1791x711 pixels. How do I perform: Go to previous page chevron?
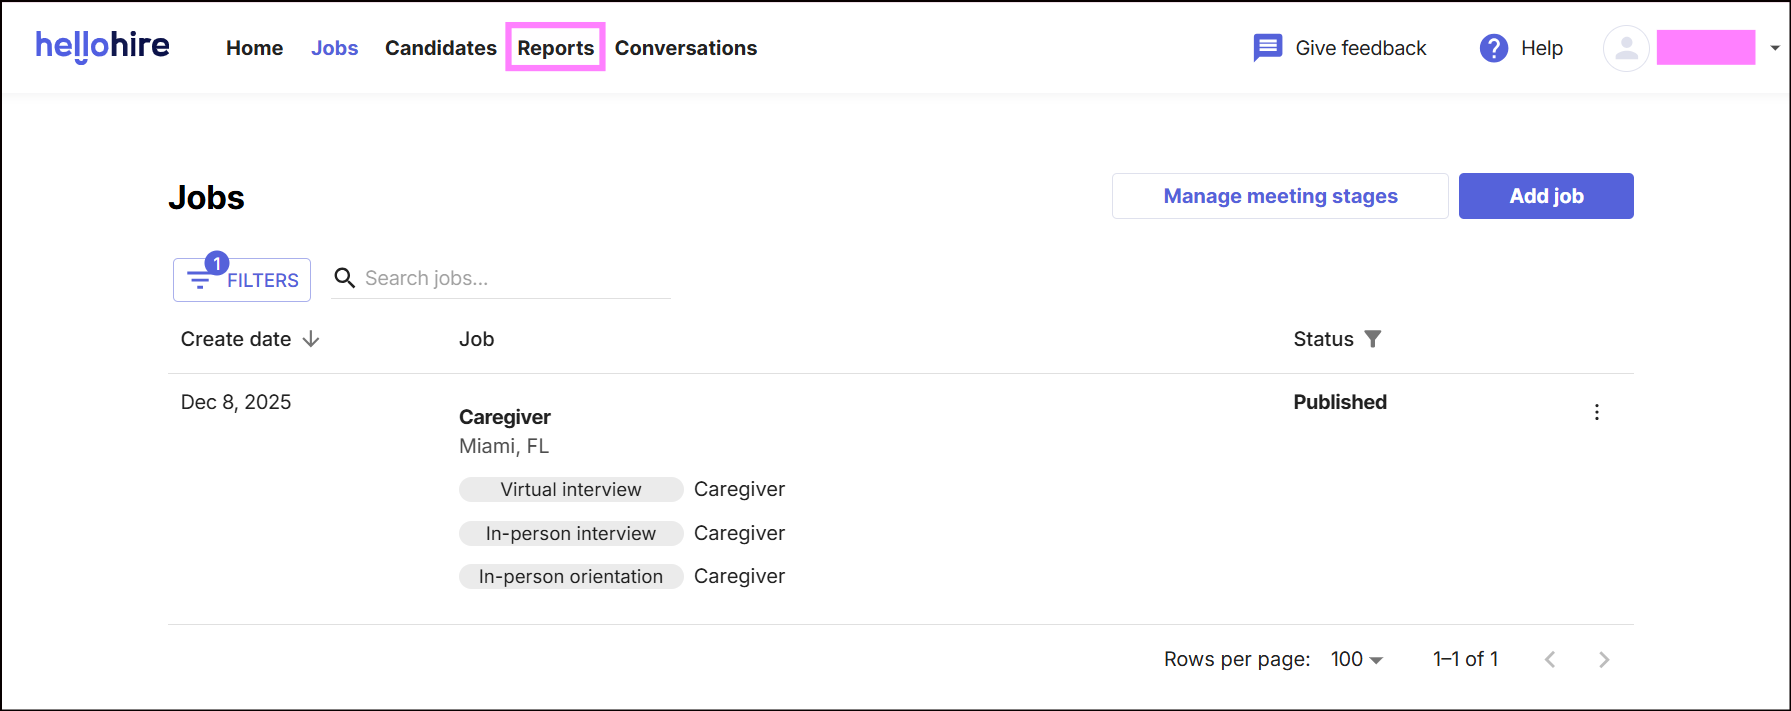1550,659
